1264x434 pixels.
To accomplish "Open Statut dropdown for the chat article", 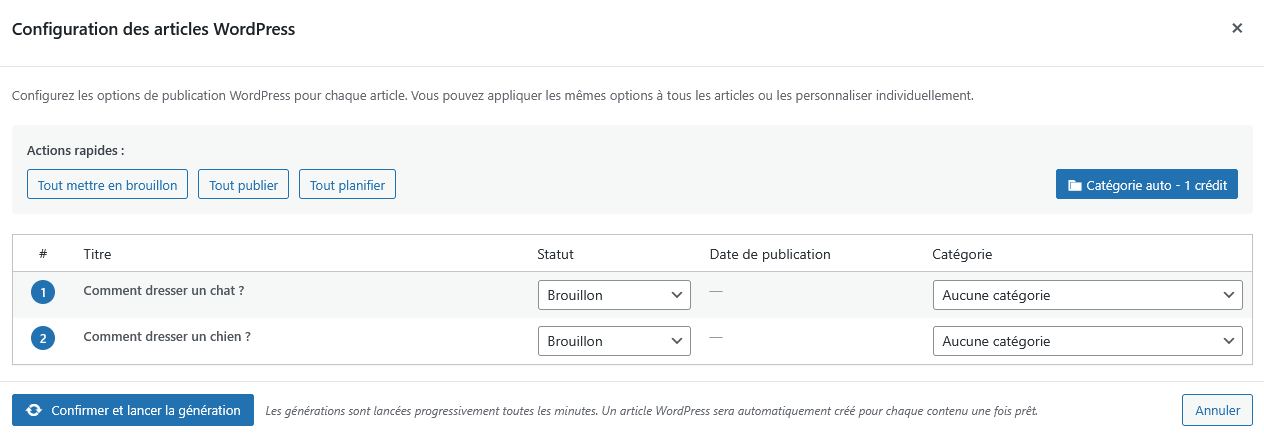I will [614, 295].
